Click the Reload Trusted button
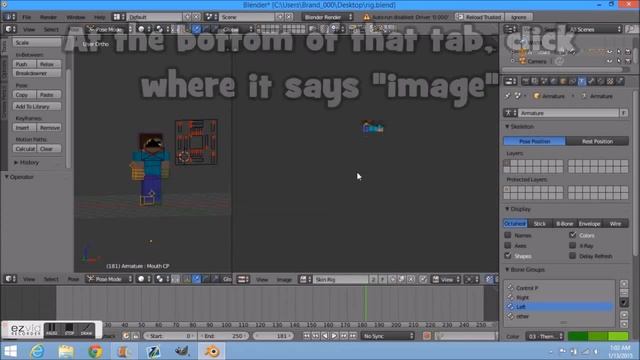Image resolution: width=640 pixels, height=360 pixels. click(x=479, y=17)
